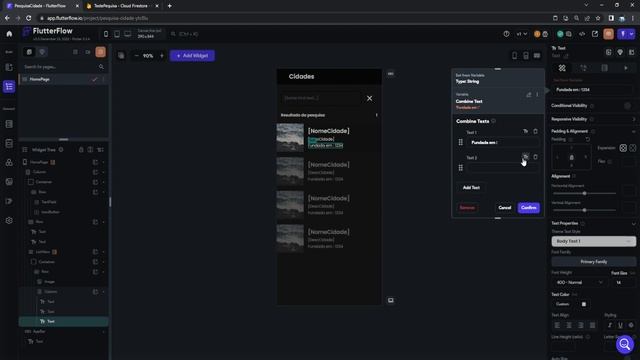Open the run mode dropdown arrow top right
Viewport: 640px width, 360px height.
pyautogui.click(x=631, y=34)
